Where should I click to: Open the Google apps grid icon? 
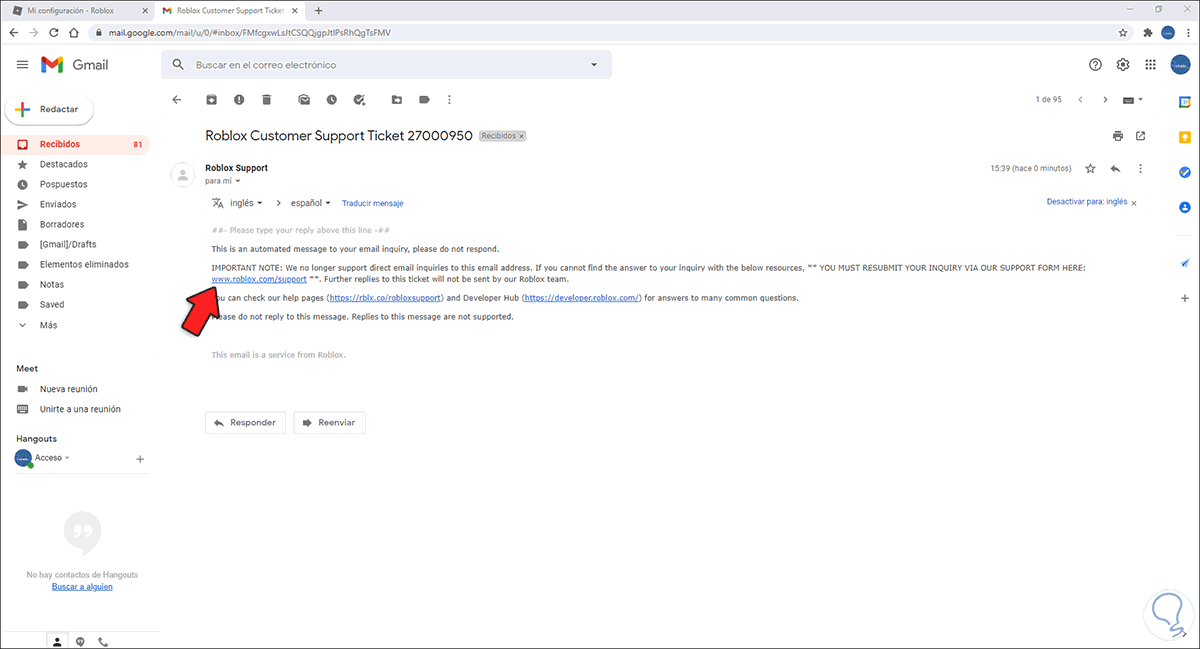tap(1151, 65)
